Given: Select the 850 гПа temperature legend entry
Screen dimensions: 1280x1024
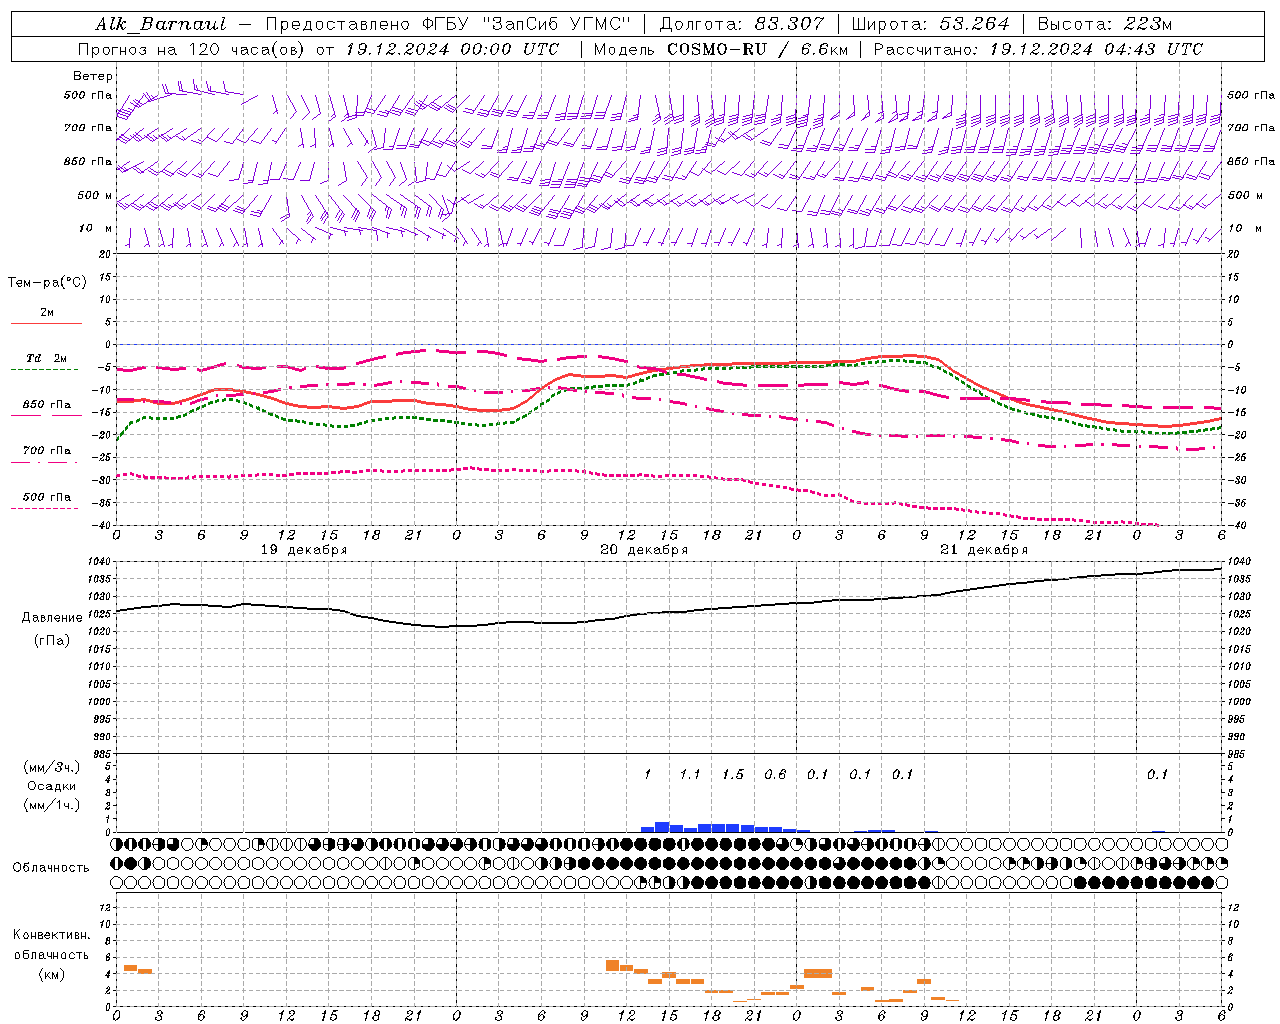Looking at the screenshot, I should point(46,406).
